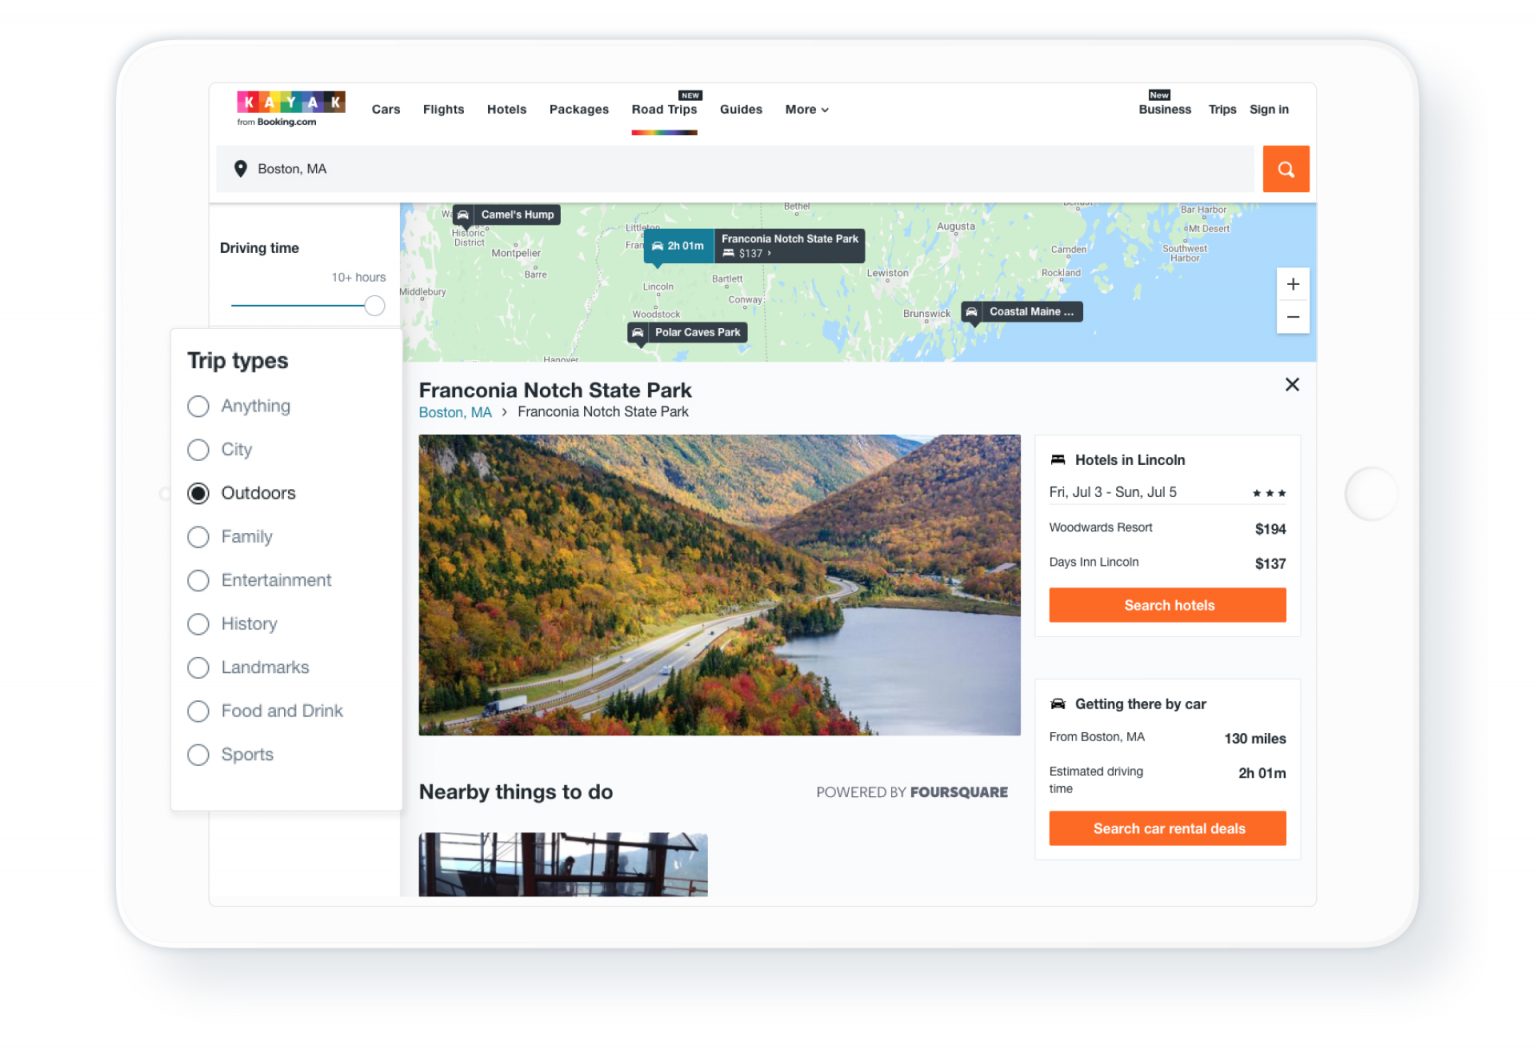The height and width of the screenshot is (1050, 1536).
Task: Switch to the Flights section
Action: coord(443,109)
